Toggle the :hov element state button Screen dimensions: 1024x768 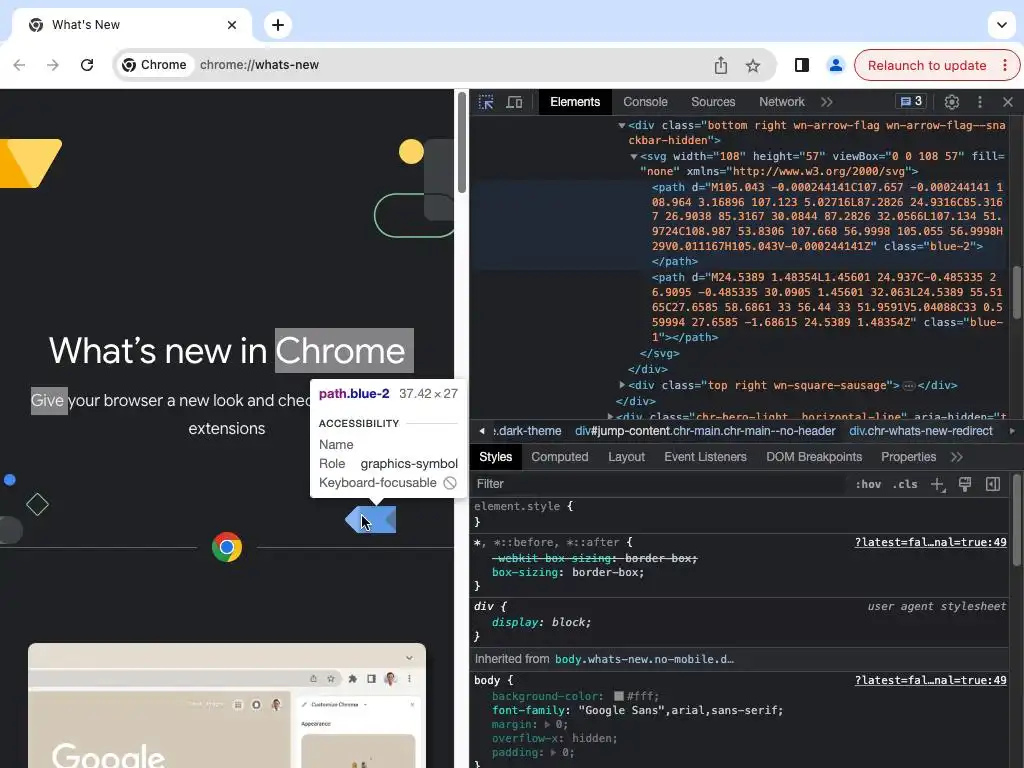pyautogui.click(x=868, y=484)
